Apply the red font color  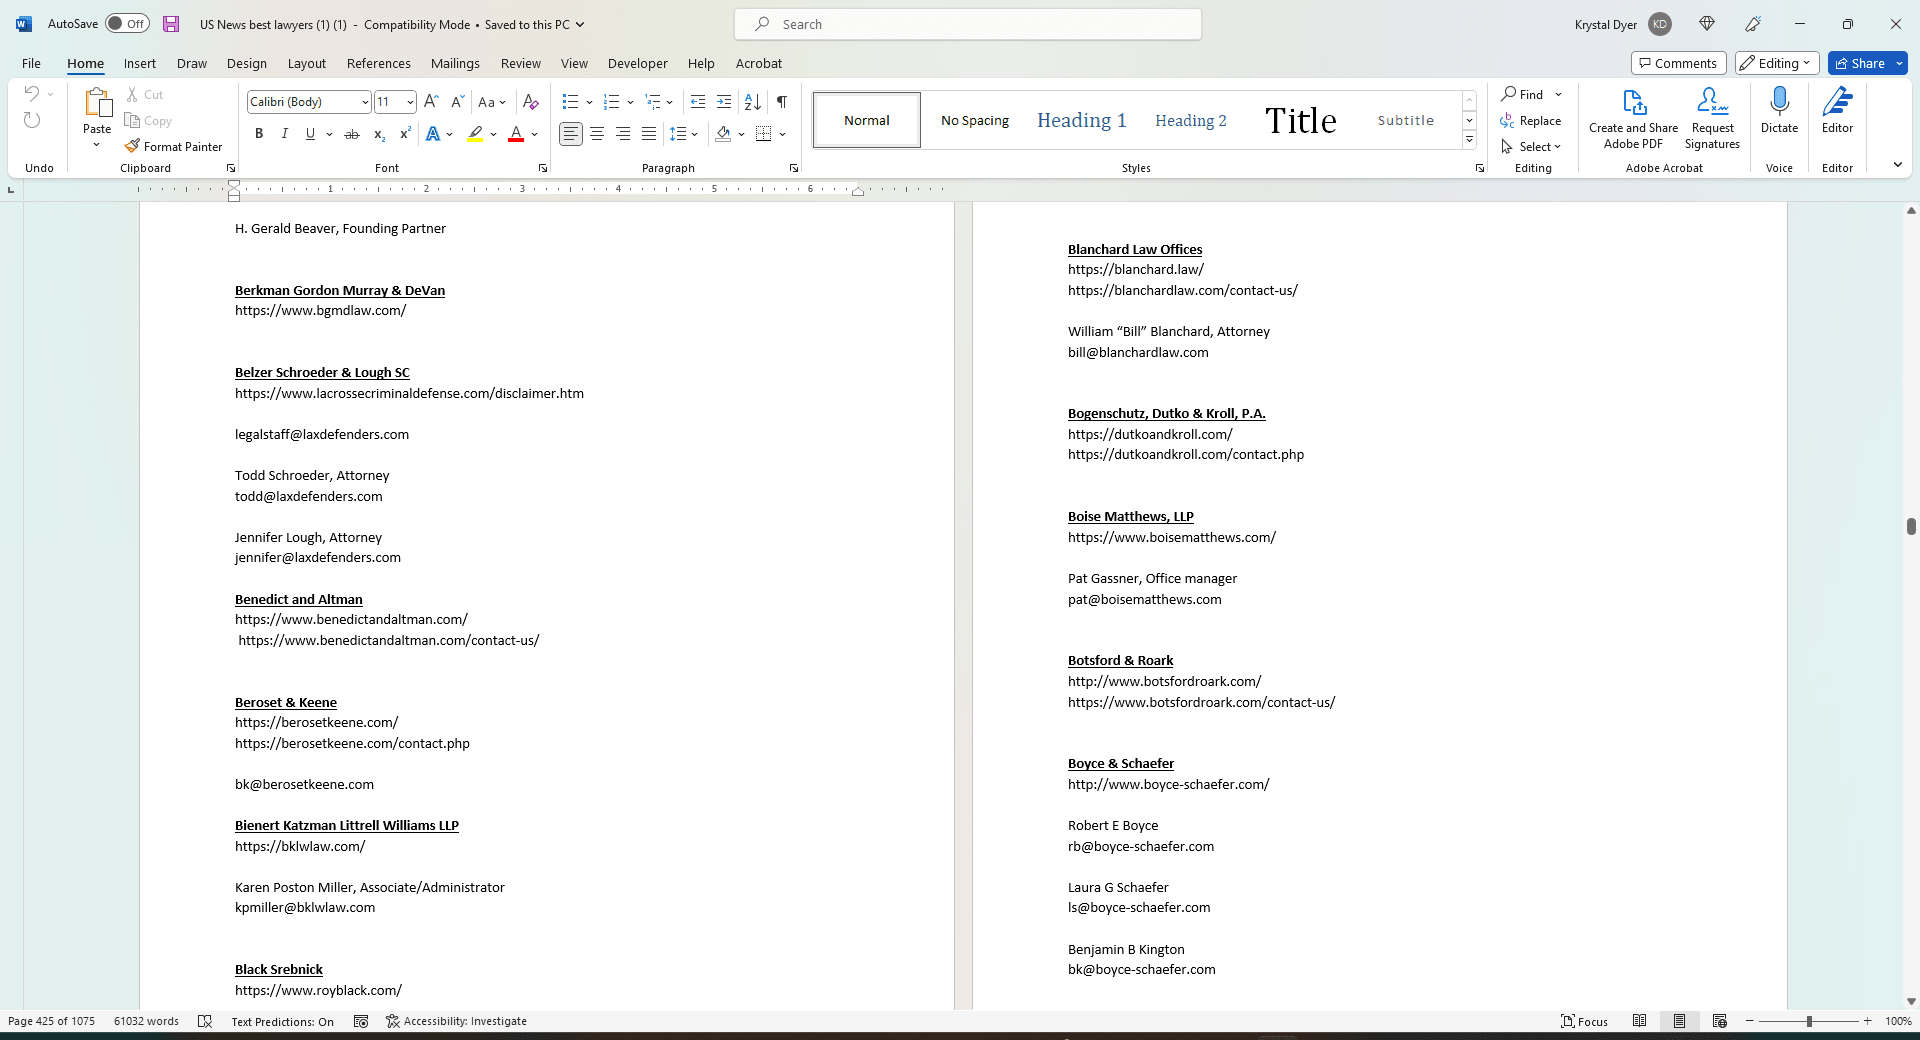point(516,134)
